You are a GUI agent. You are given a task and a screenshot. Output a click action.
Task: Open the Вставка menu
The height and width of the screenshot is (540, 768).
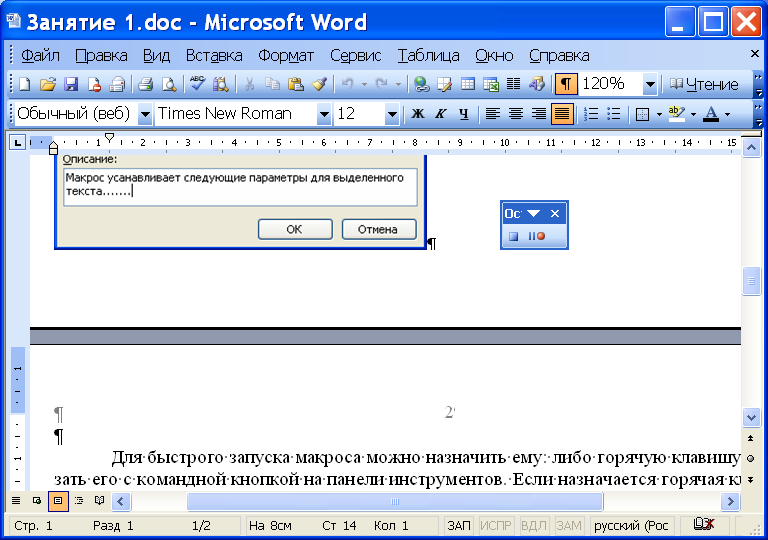(x=214, y=56)
